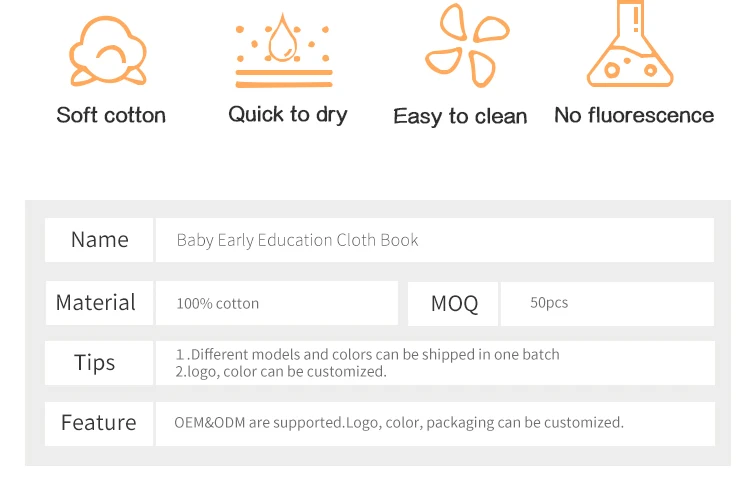The height and width of the screenshot is (500, 750).
Task: Click the Tips header cell
Action: click(95, 363)
